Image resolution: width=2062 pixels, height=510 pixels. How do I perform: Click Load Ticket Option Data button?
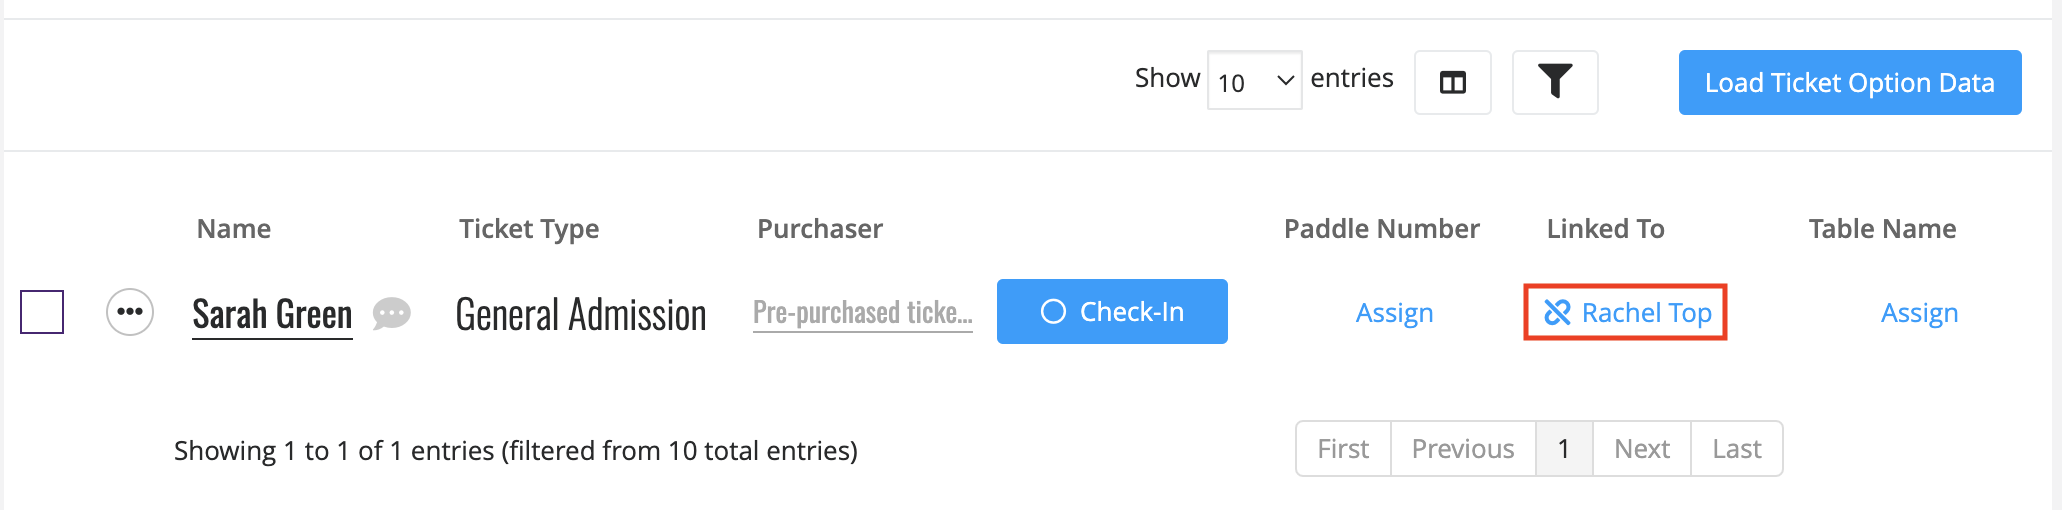pos(1850,82)
